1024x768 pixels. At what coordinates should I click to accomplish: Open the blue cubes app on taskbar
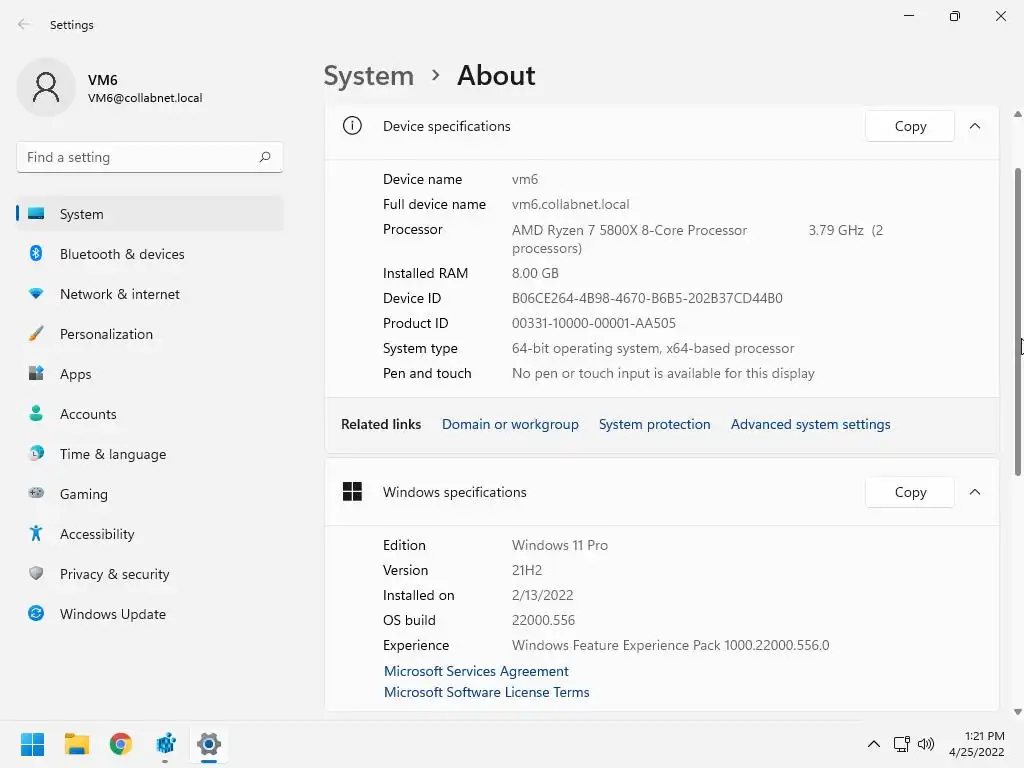pyautogui.click(x=165, y=744)
